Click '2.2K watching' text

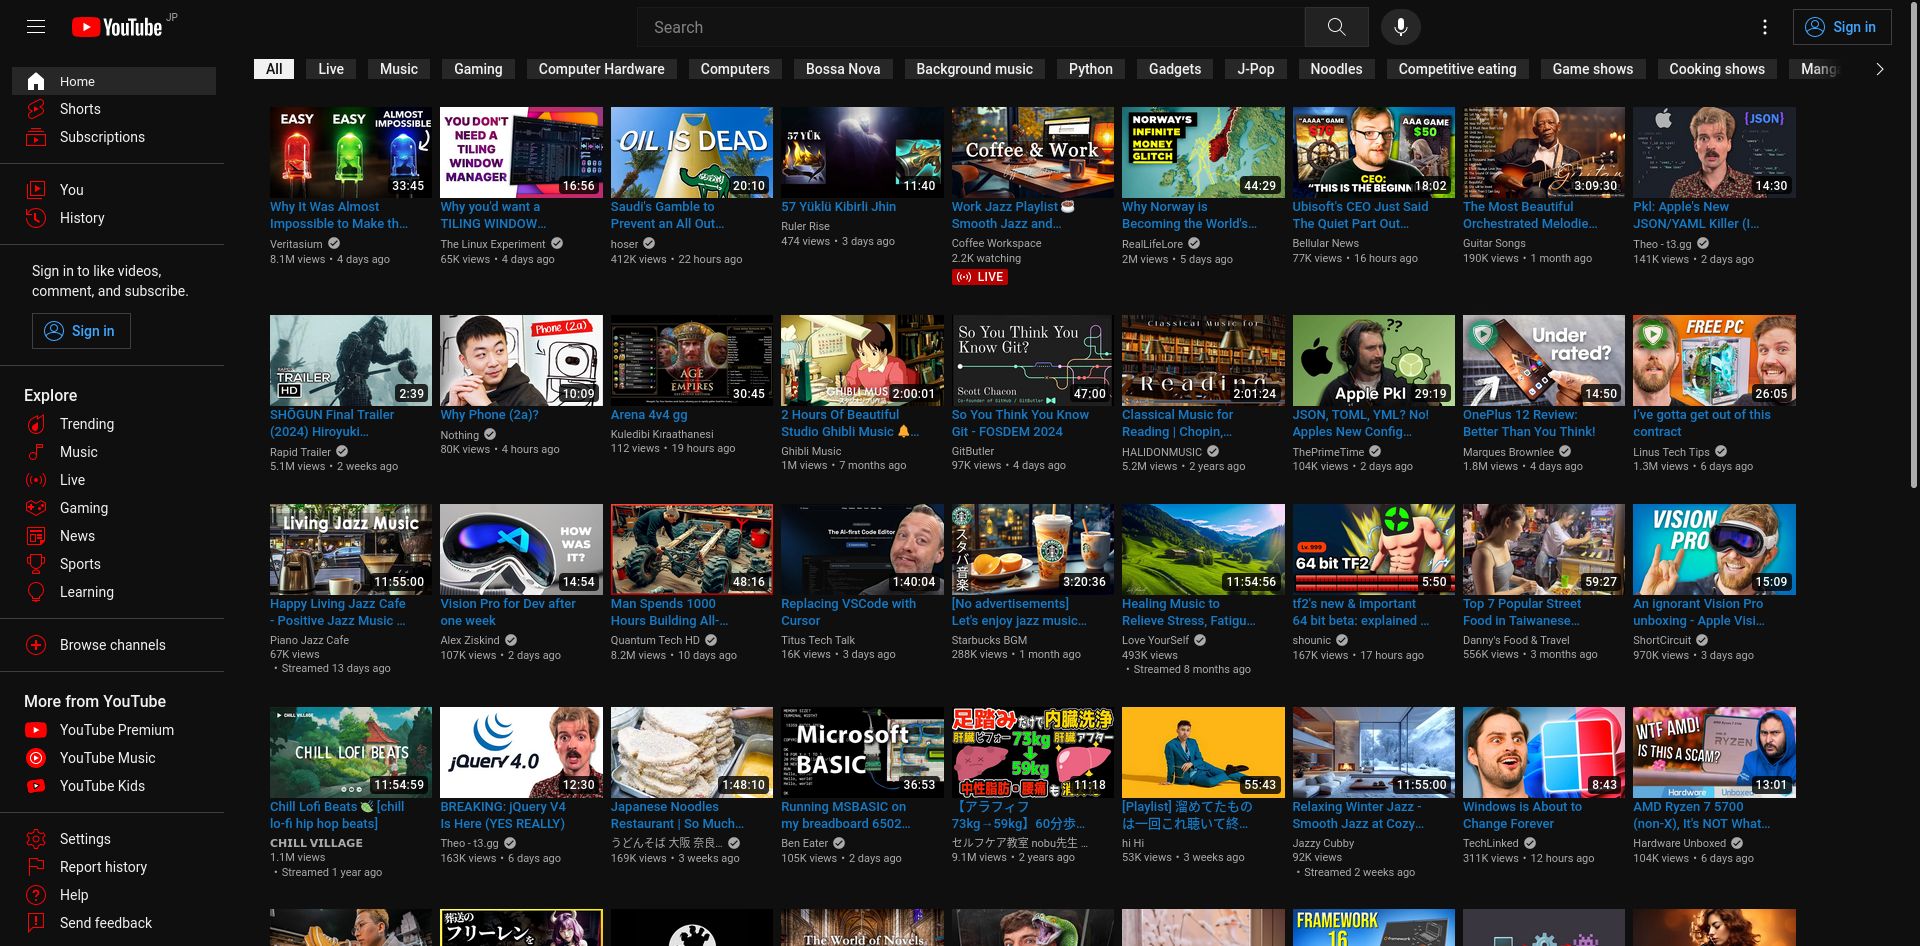pyautogui.click(x=986, y=258)
